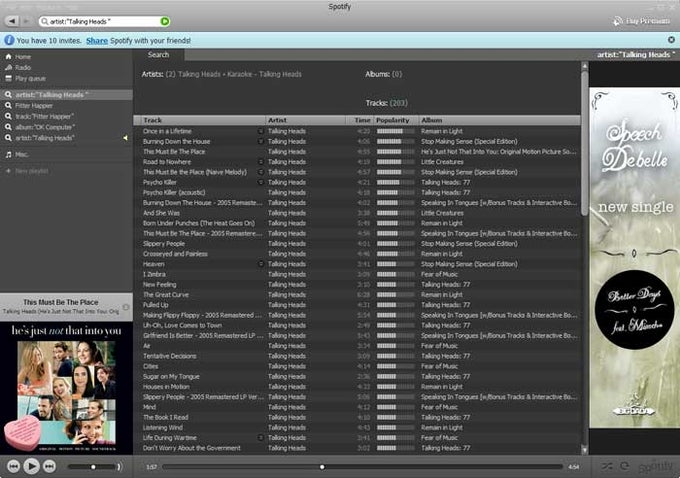Select the track Don't Worry About the Government
Screen dimensions: 680x478
tap(191, 448)
